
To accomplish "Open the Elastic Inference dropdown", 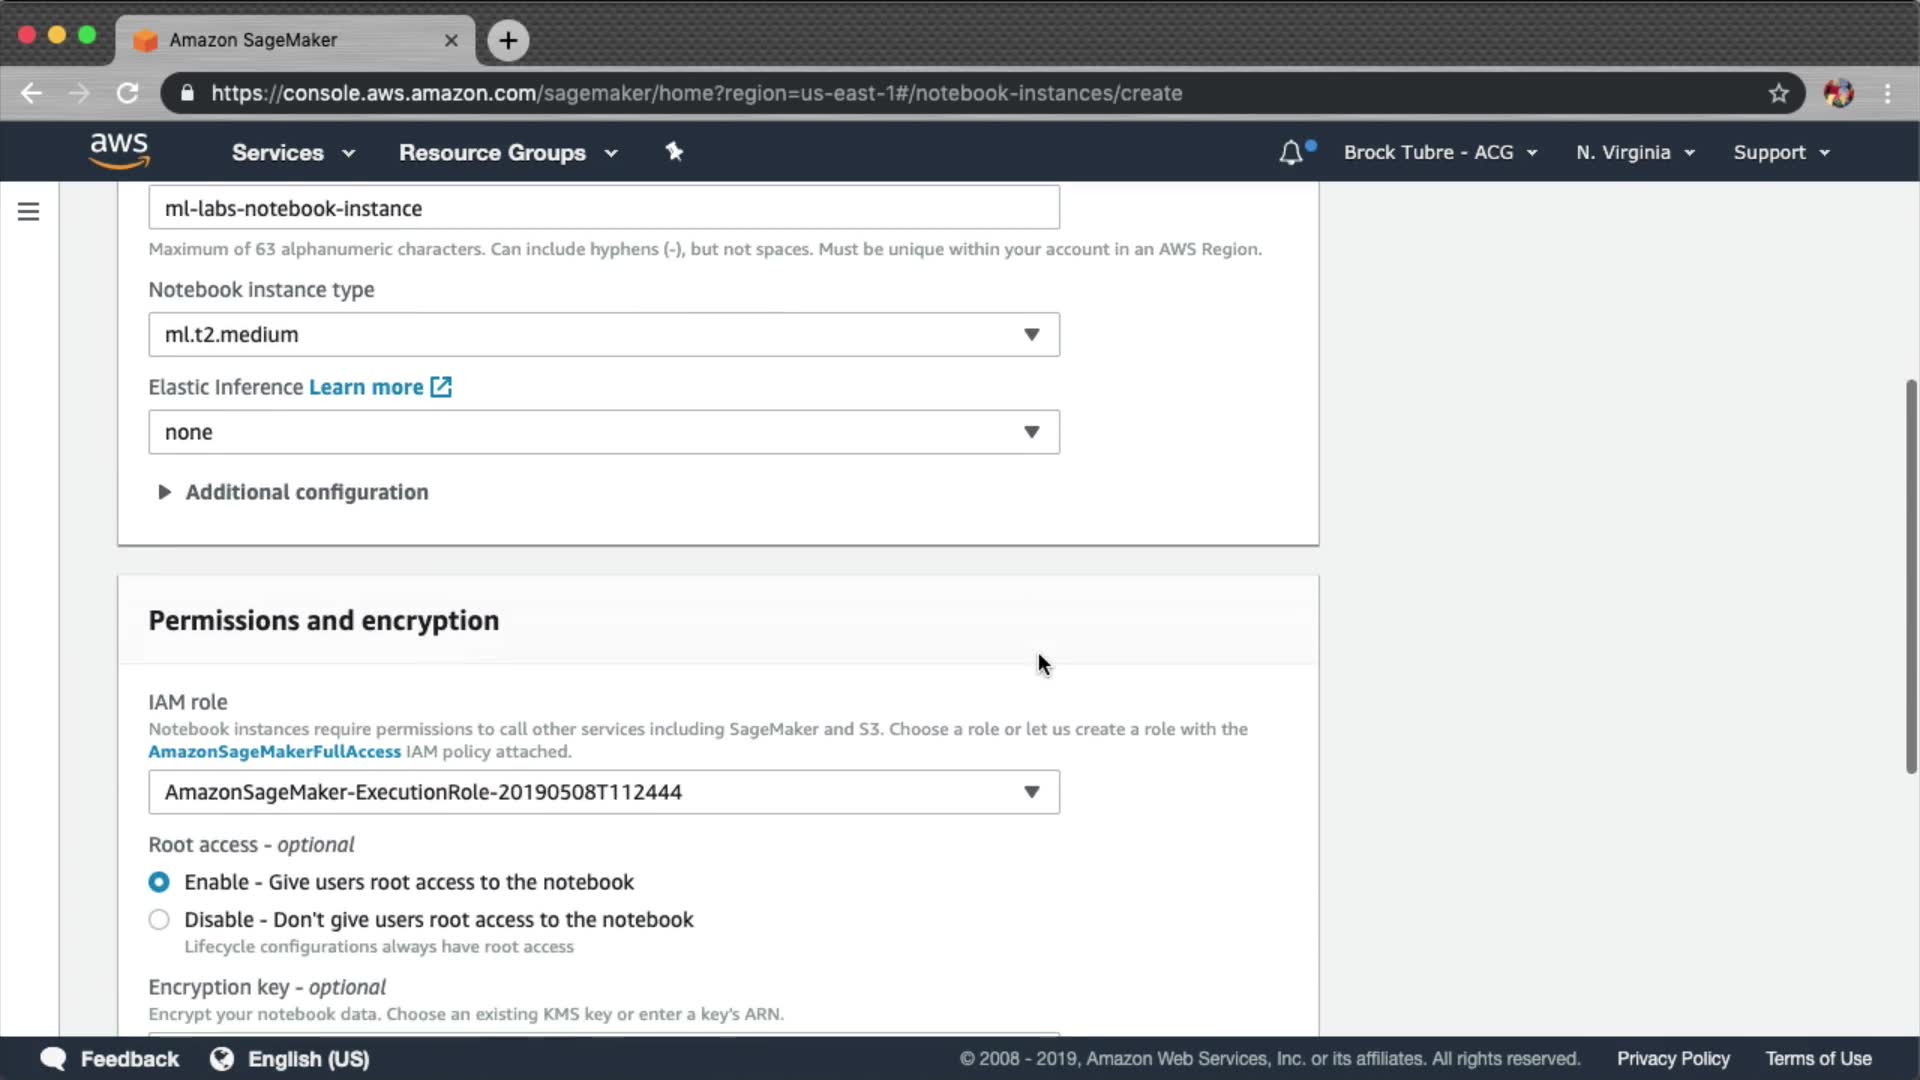I will [603, 432].
